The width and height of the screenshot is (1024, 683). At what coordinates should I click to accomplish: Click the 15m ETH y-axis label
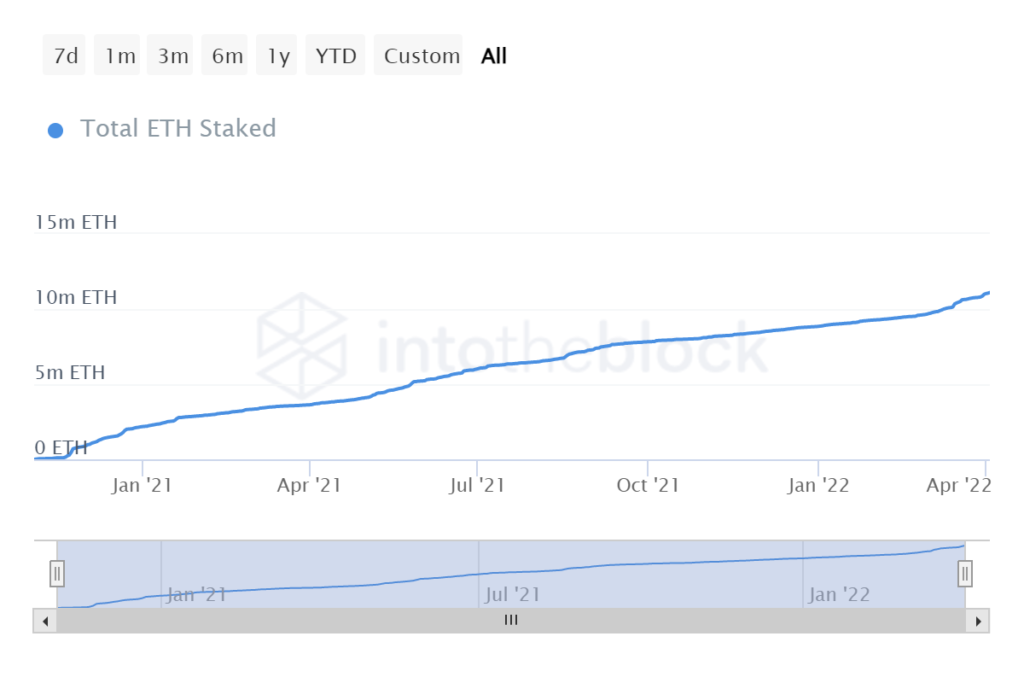(76, 222)
